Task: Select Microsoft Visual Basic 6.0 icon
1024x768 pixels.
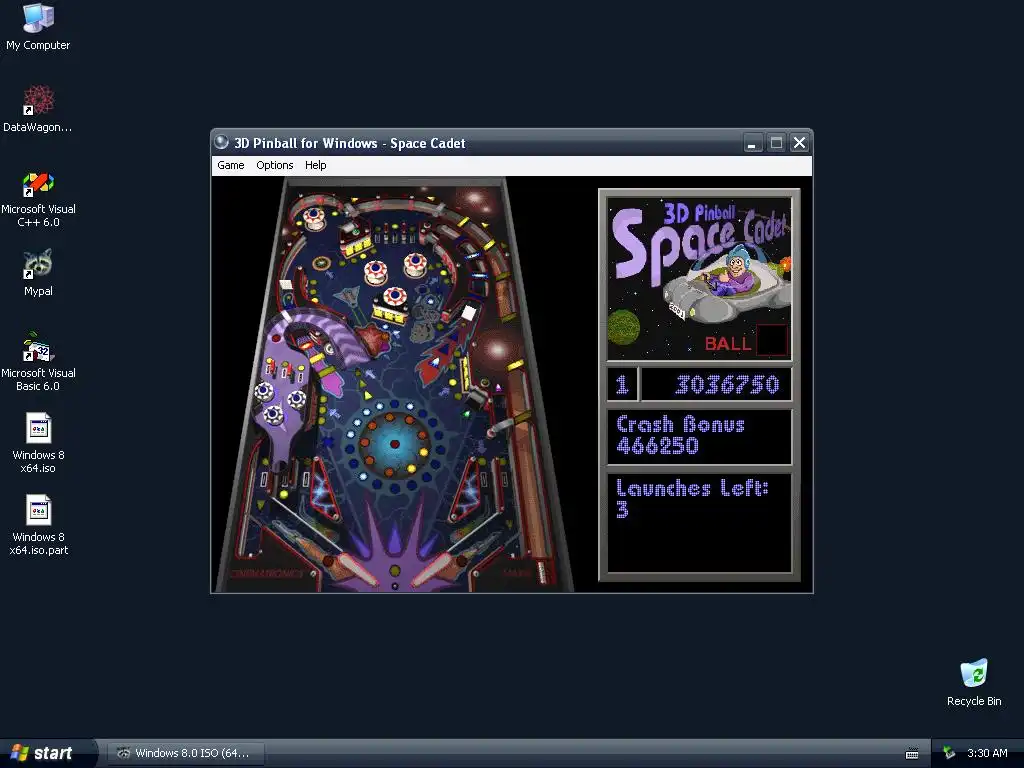Action: pos(38,362)
